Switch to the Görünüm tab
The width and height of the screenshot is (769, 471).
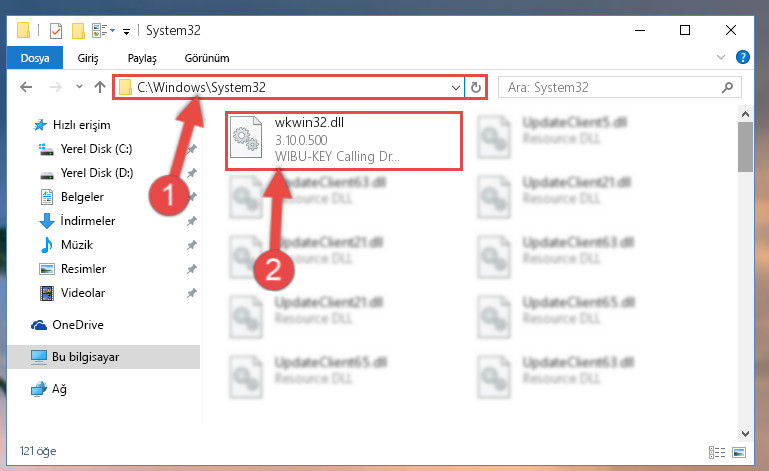click(206, 58)
